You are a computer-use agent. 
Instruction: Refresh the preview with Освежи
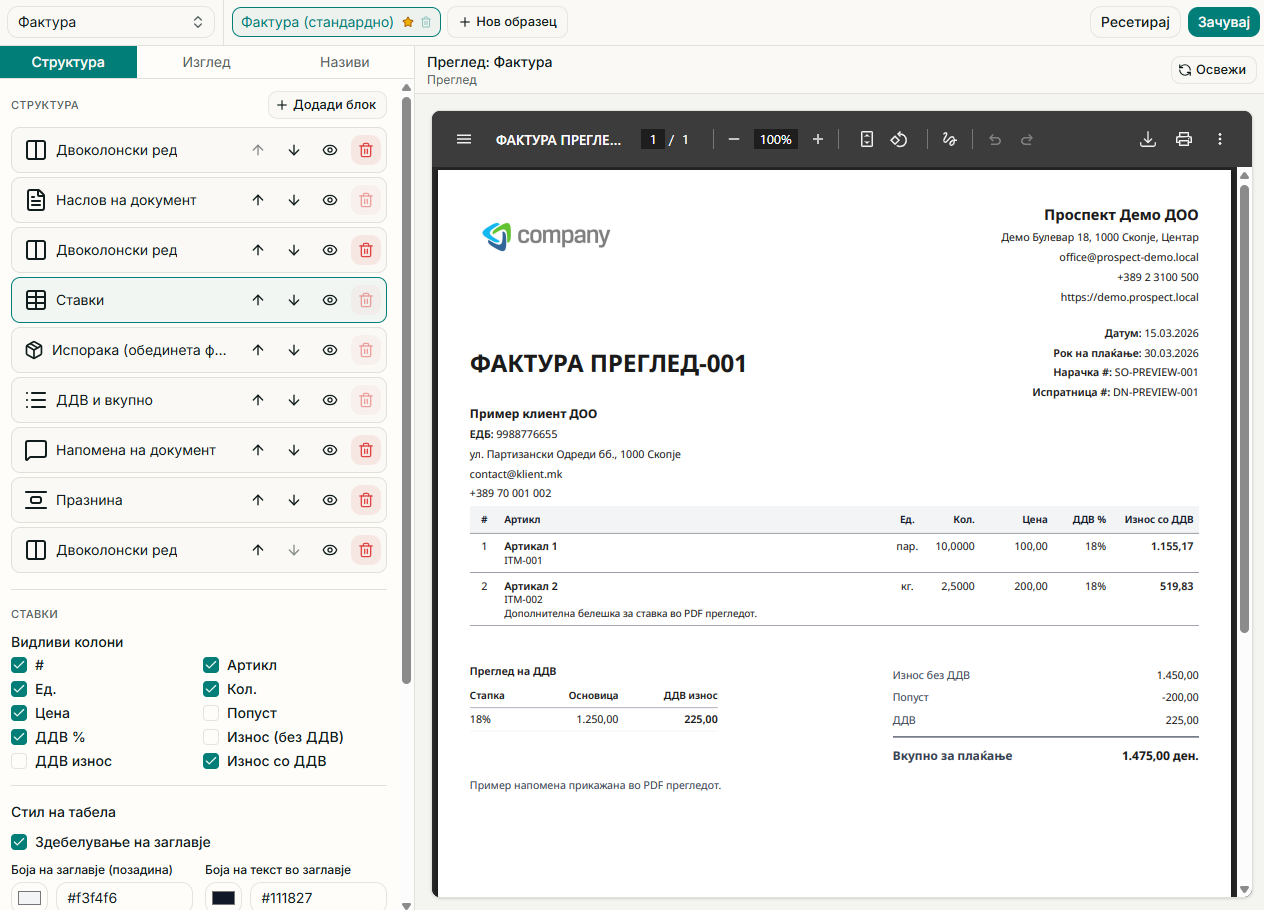1214,70
